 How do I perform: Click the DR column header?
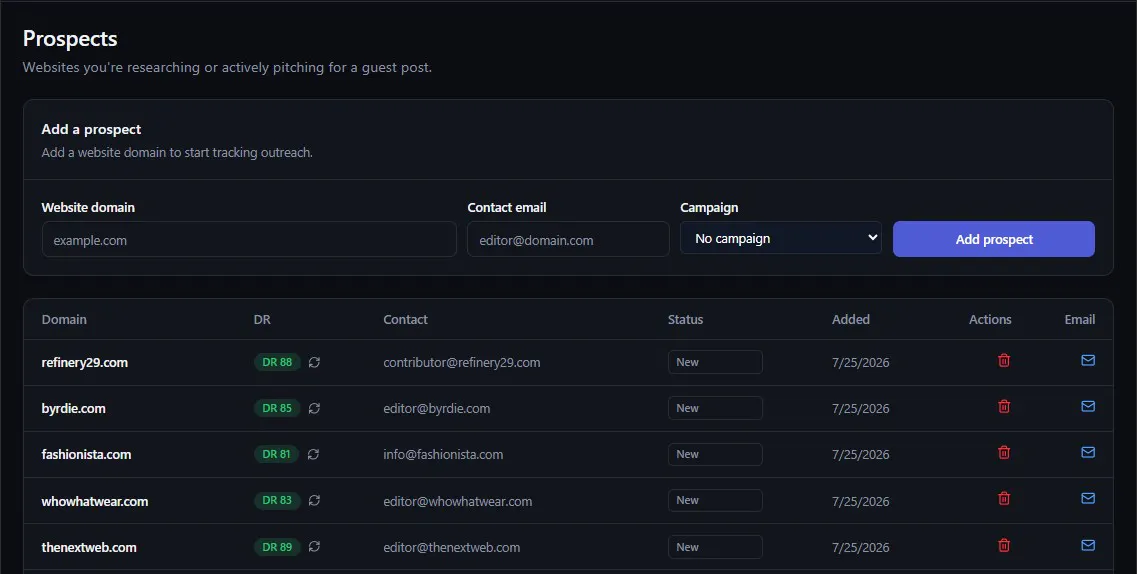(x=262, y=320)
